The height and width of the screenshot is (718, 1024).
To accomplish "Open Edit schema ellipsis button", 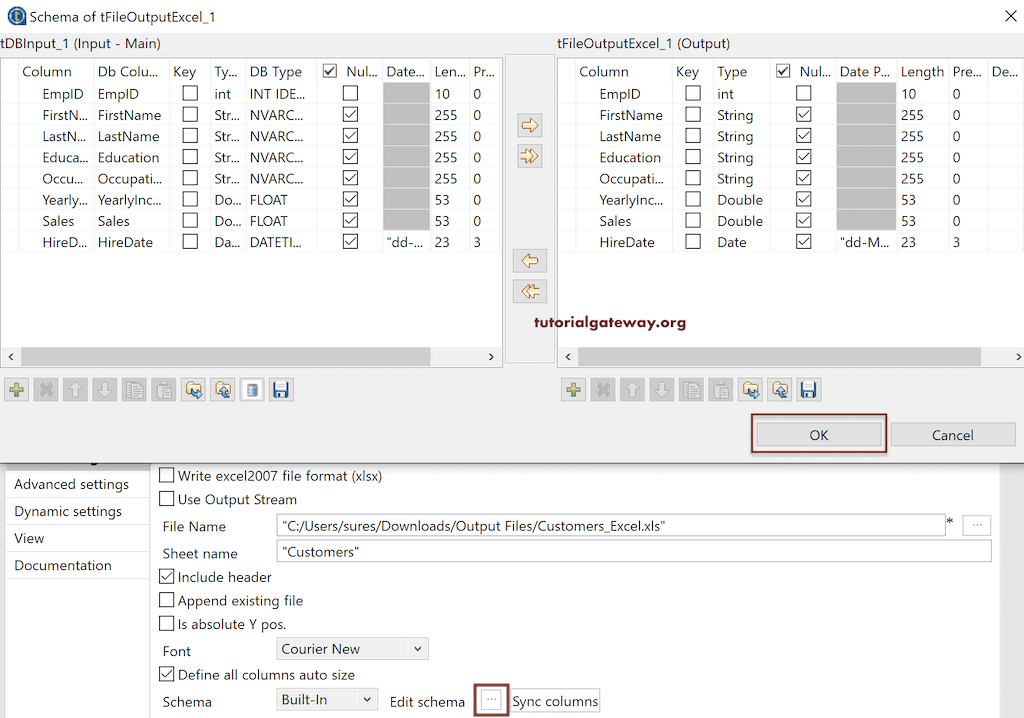I will (x=491, y=701).
